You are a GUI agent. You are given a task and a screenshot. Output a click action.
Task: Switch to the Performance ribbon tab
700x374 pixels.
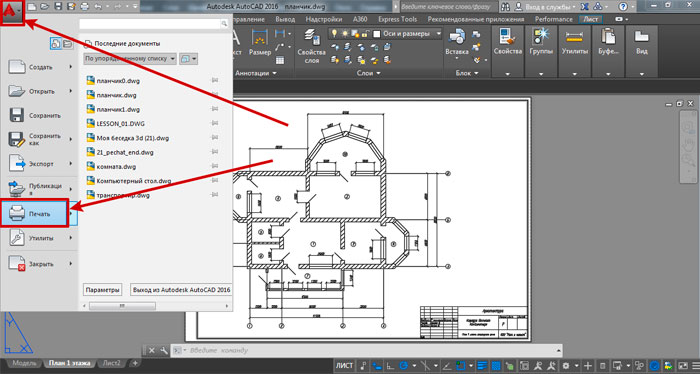553,19
